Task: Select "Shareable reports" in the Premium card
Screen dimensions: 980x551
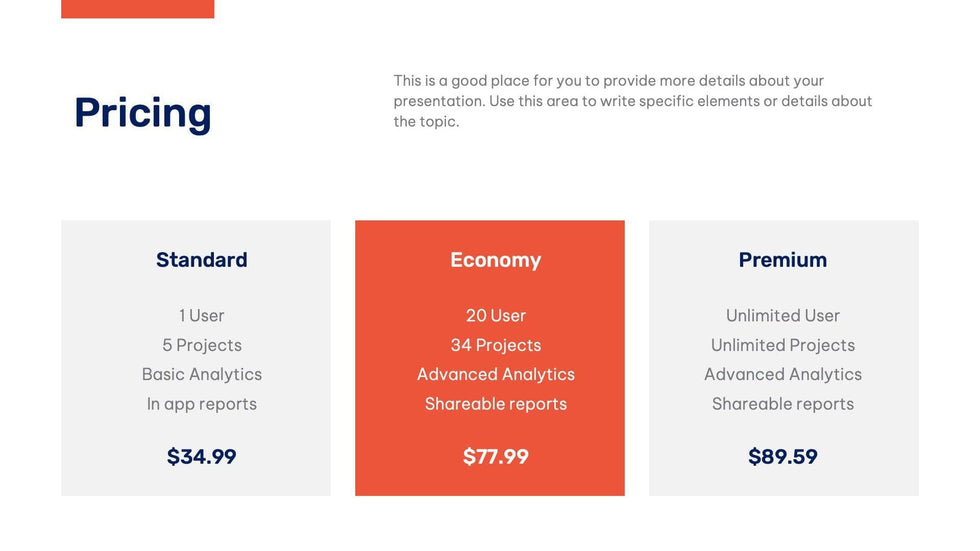Action: point(782,404)
